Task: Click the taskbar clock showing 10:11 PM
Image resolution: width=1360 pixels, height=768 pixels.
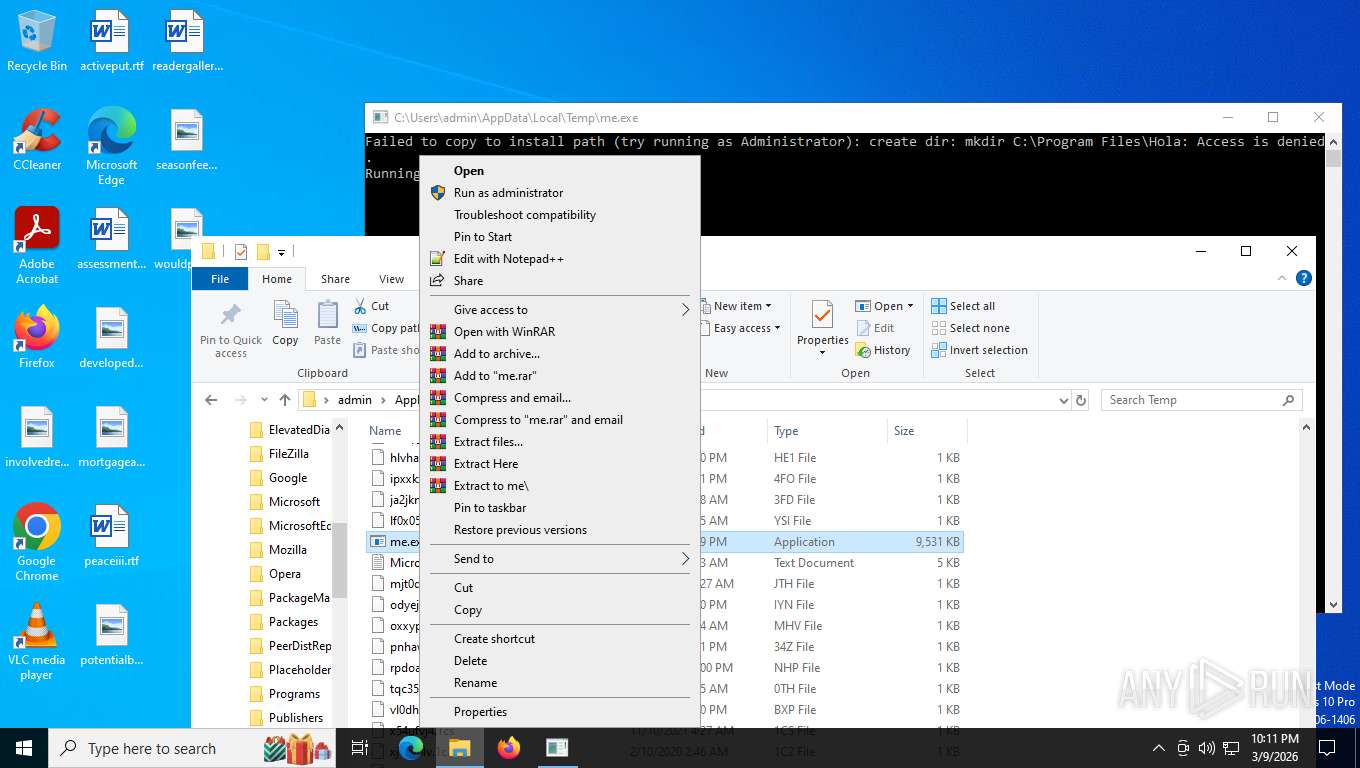Action: pos(1274,748)
